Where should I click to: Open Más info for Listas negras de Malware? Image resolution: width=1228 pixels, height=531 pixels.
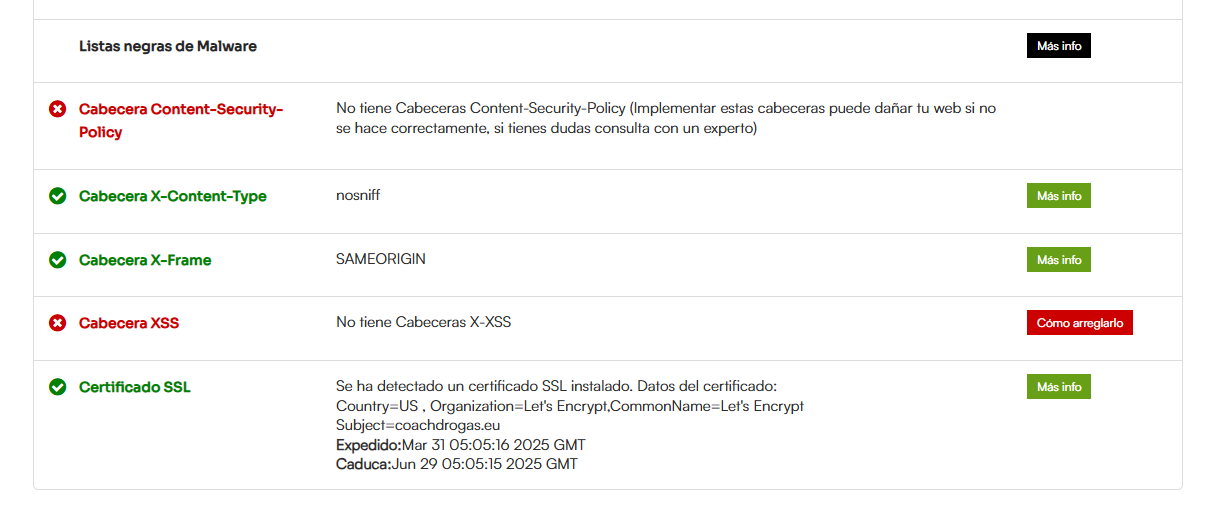(1058, 46)
